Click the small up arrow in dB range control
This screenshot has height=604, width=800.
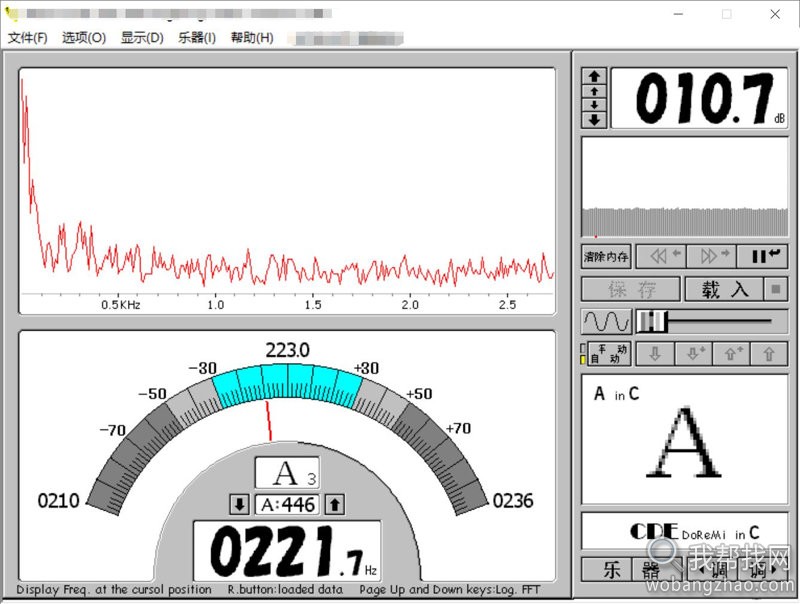(x=595, y=91)
